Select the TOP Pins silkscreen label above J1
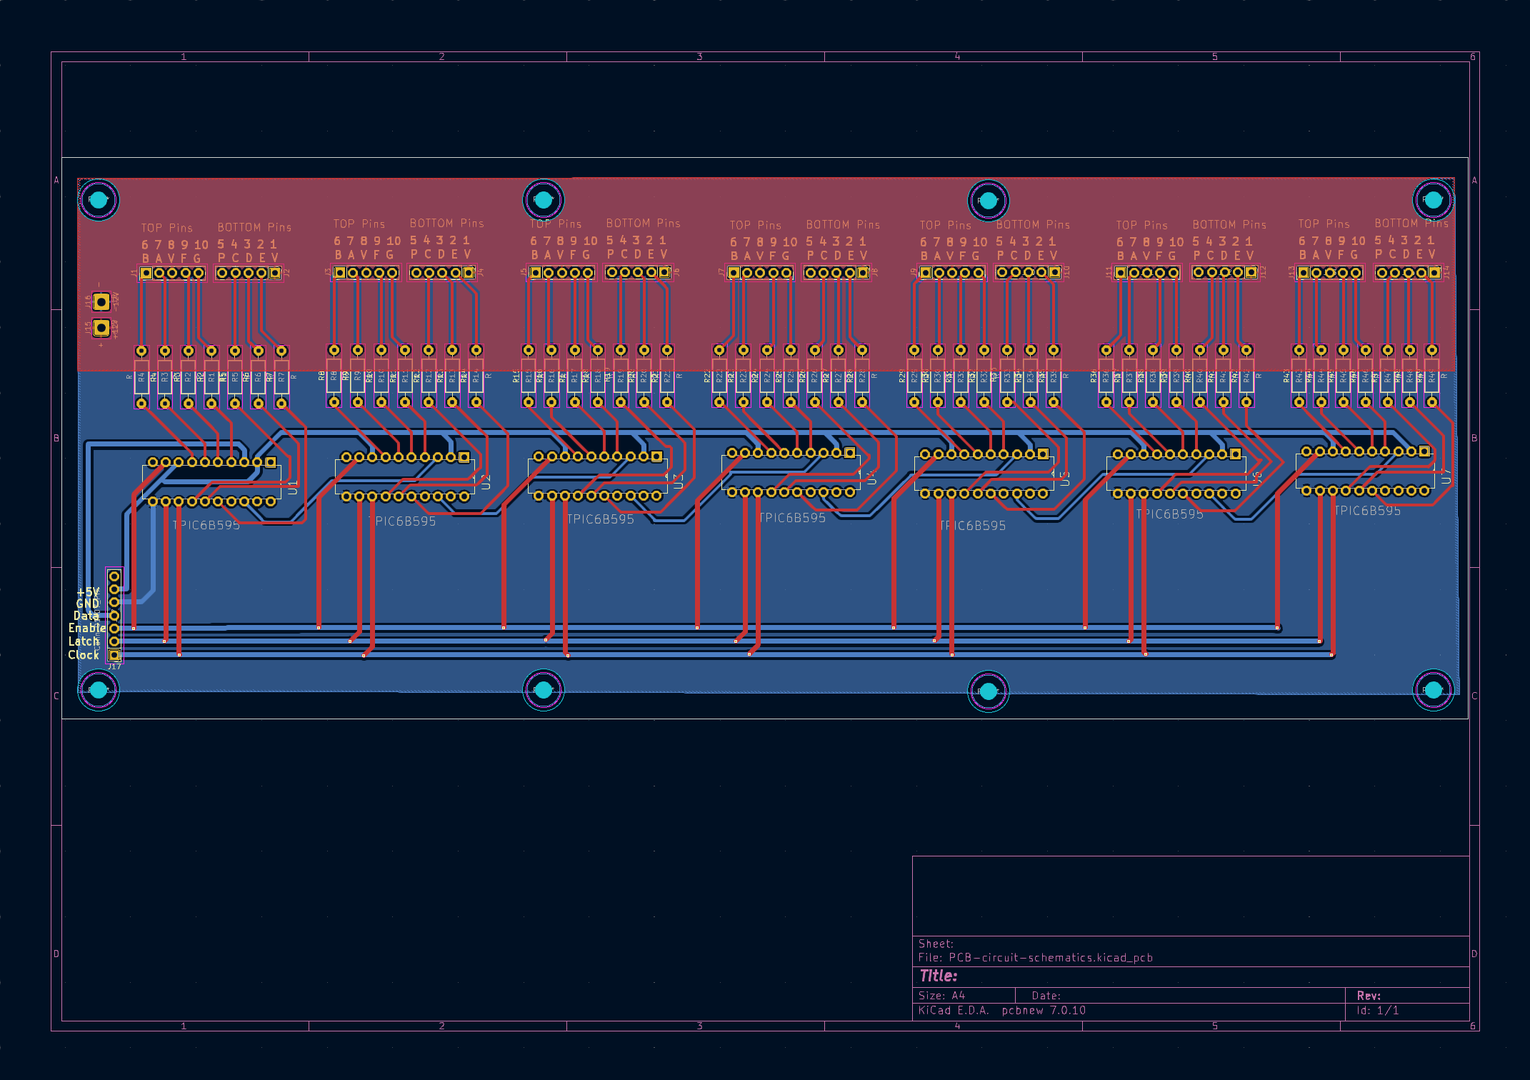Screen dimensions: 1530x1080 [164, 227]
